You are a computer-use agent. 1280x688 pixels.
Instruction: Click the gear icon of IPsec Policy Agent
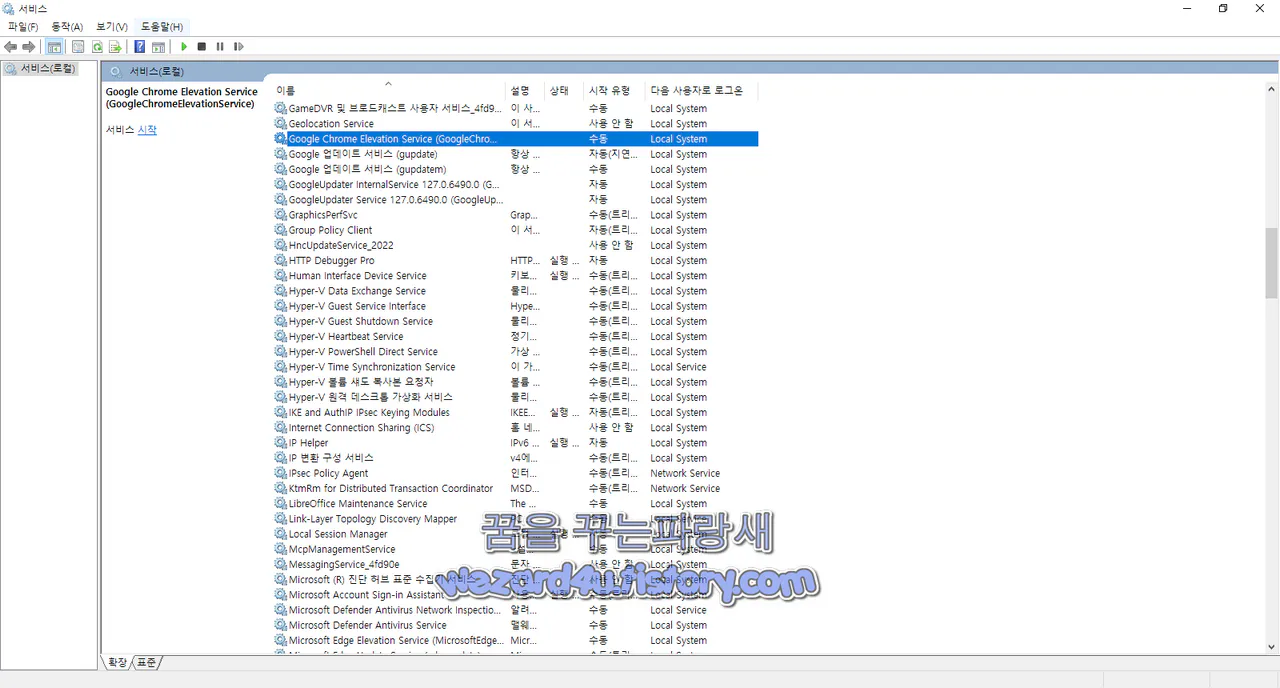tap(281, 473)
